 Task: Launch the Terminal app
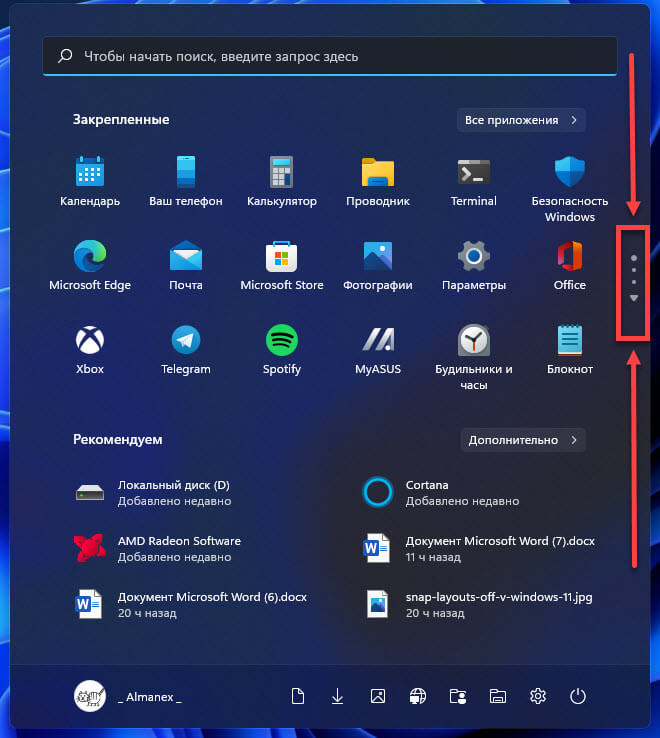click(x=474, y=182)
